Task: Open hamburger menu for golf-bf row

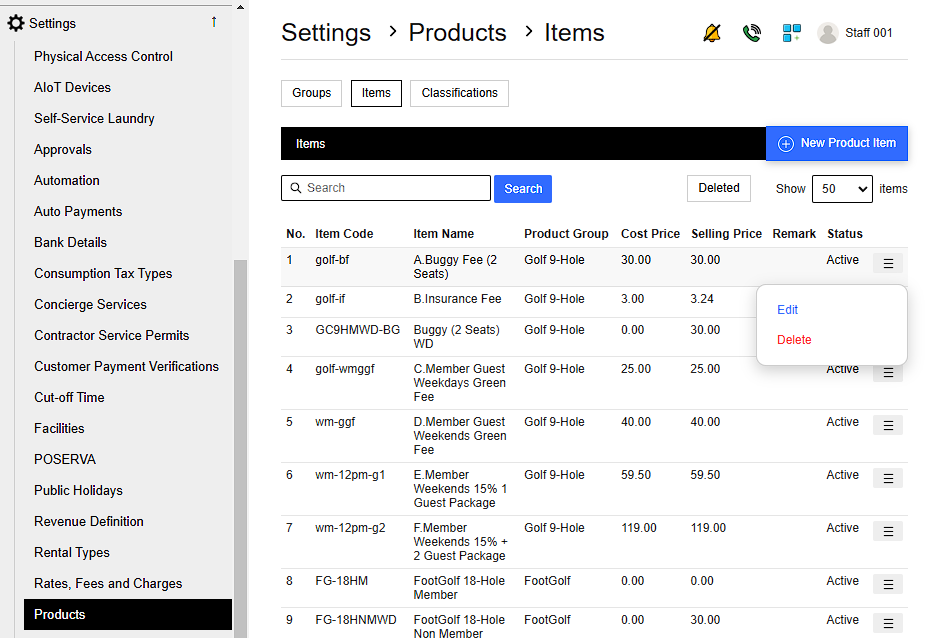Action: pos(887,263)
